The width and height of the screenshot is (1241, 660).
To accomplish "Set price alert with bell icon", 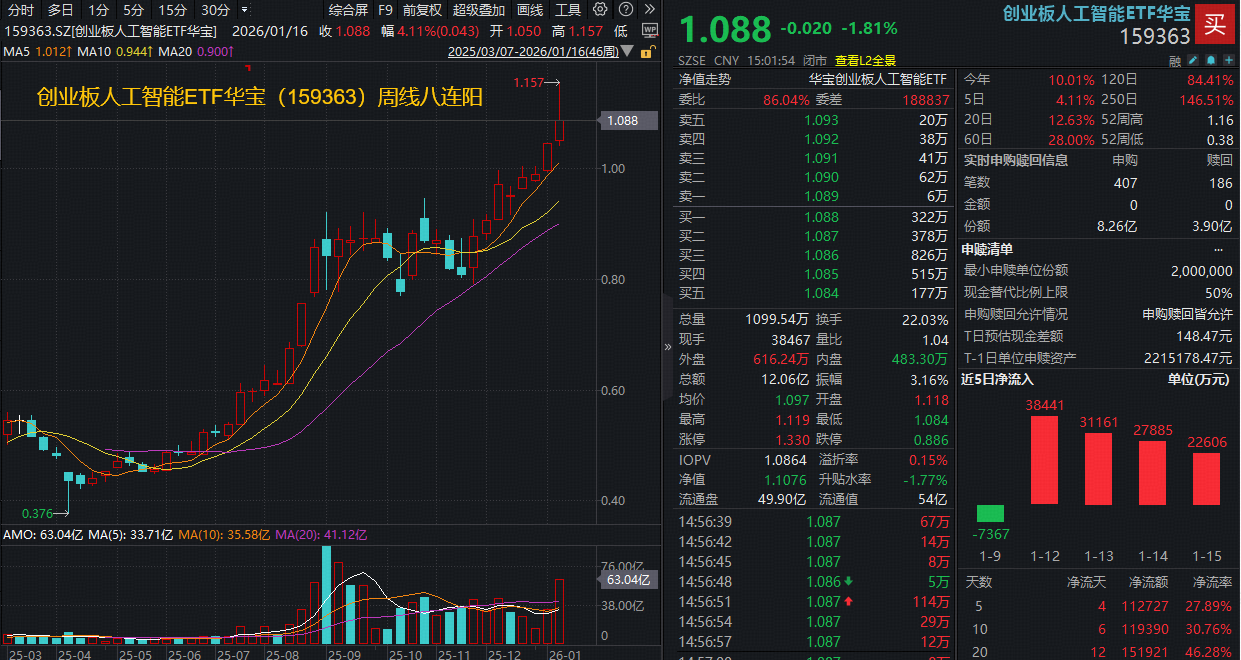I will pos(1210,60).
